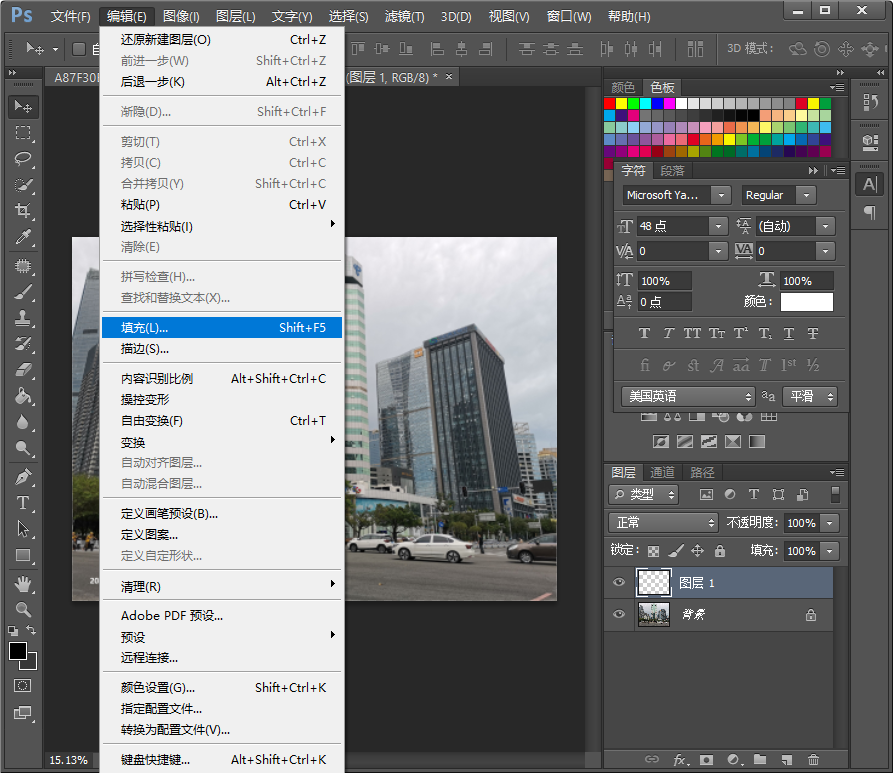Select the Lasso tool
This screenshot has height=773, width=893.
(x=23, y=159)
